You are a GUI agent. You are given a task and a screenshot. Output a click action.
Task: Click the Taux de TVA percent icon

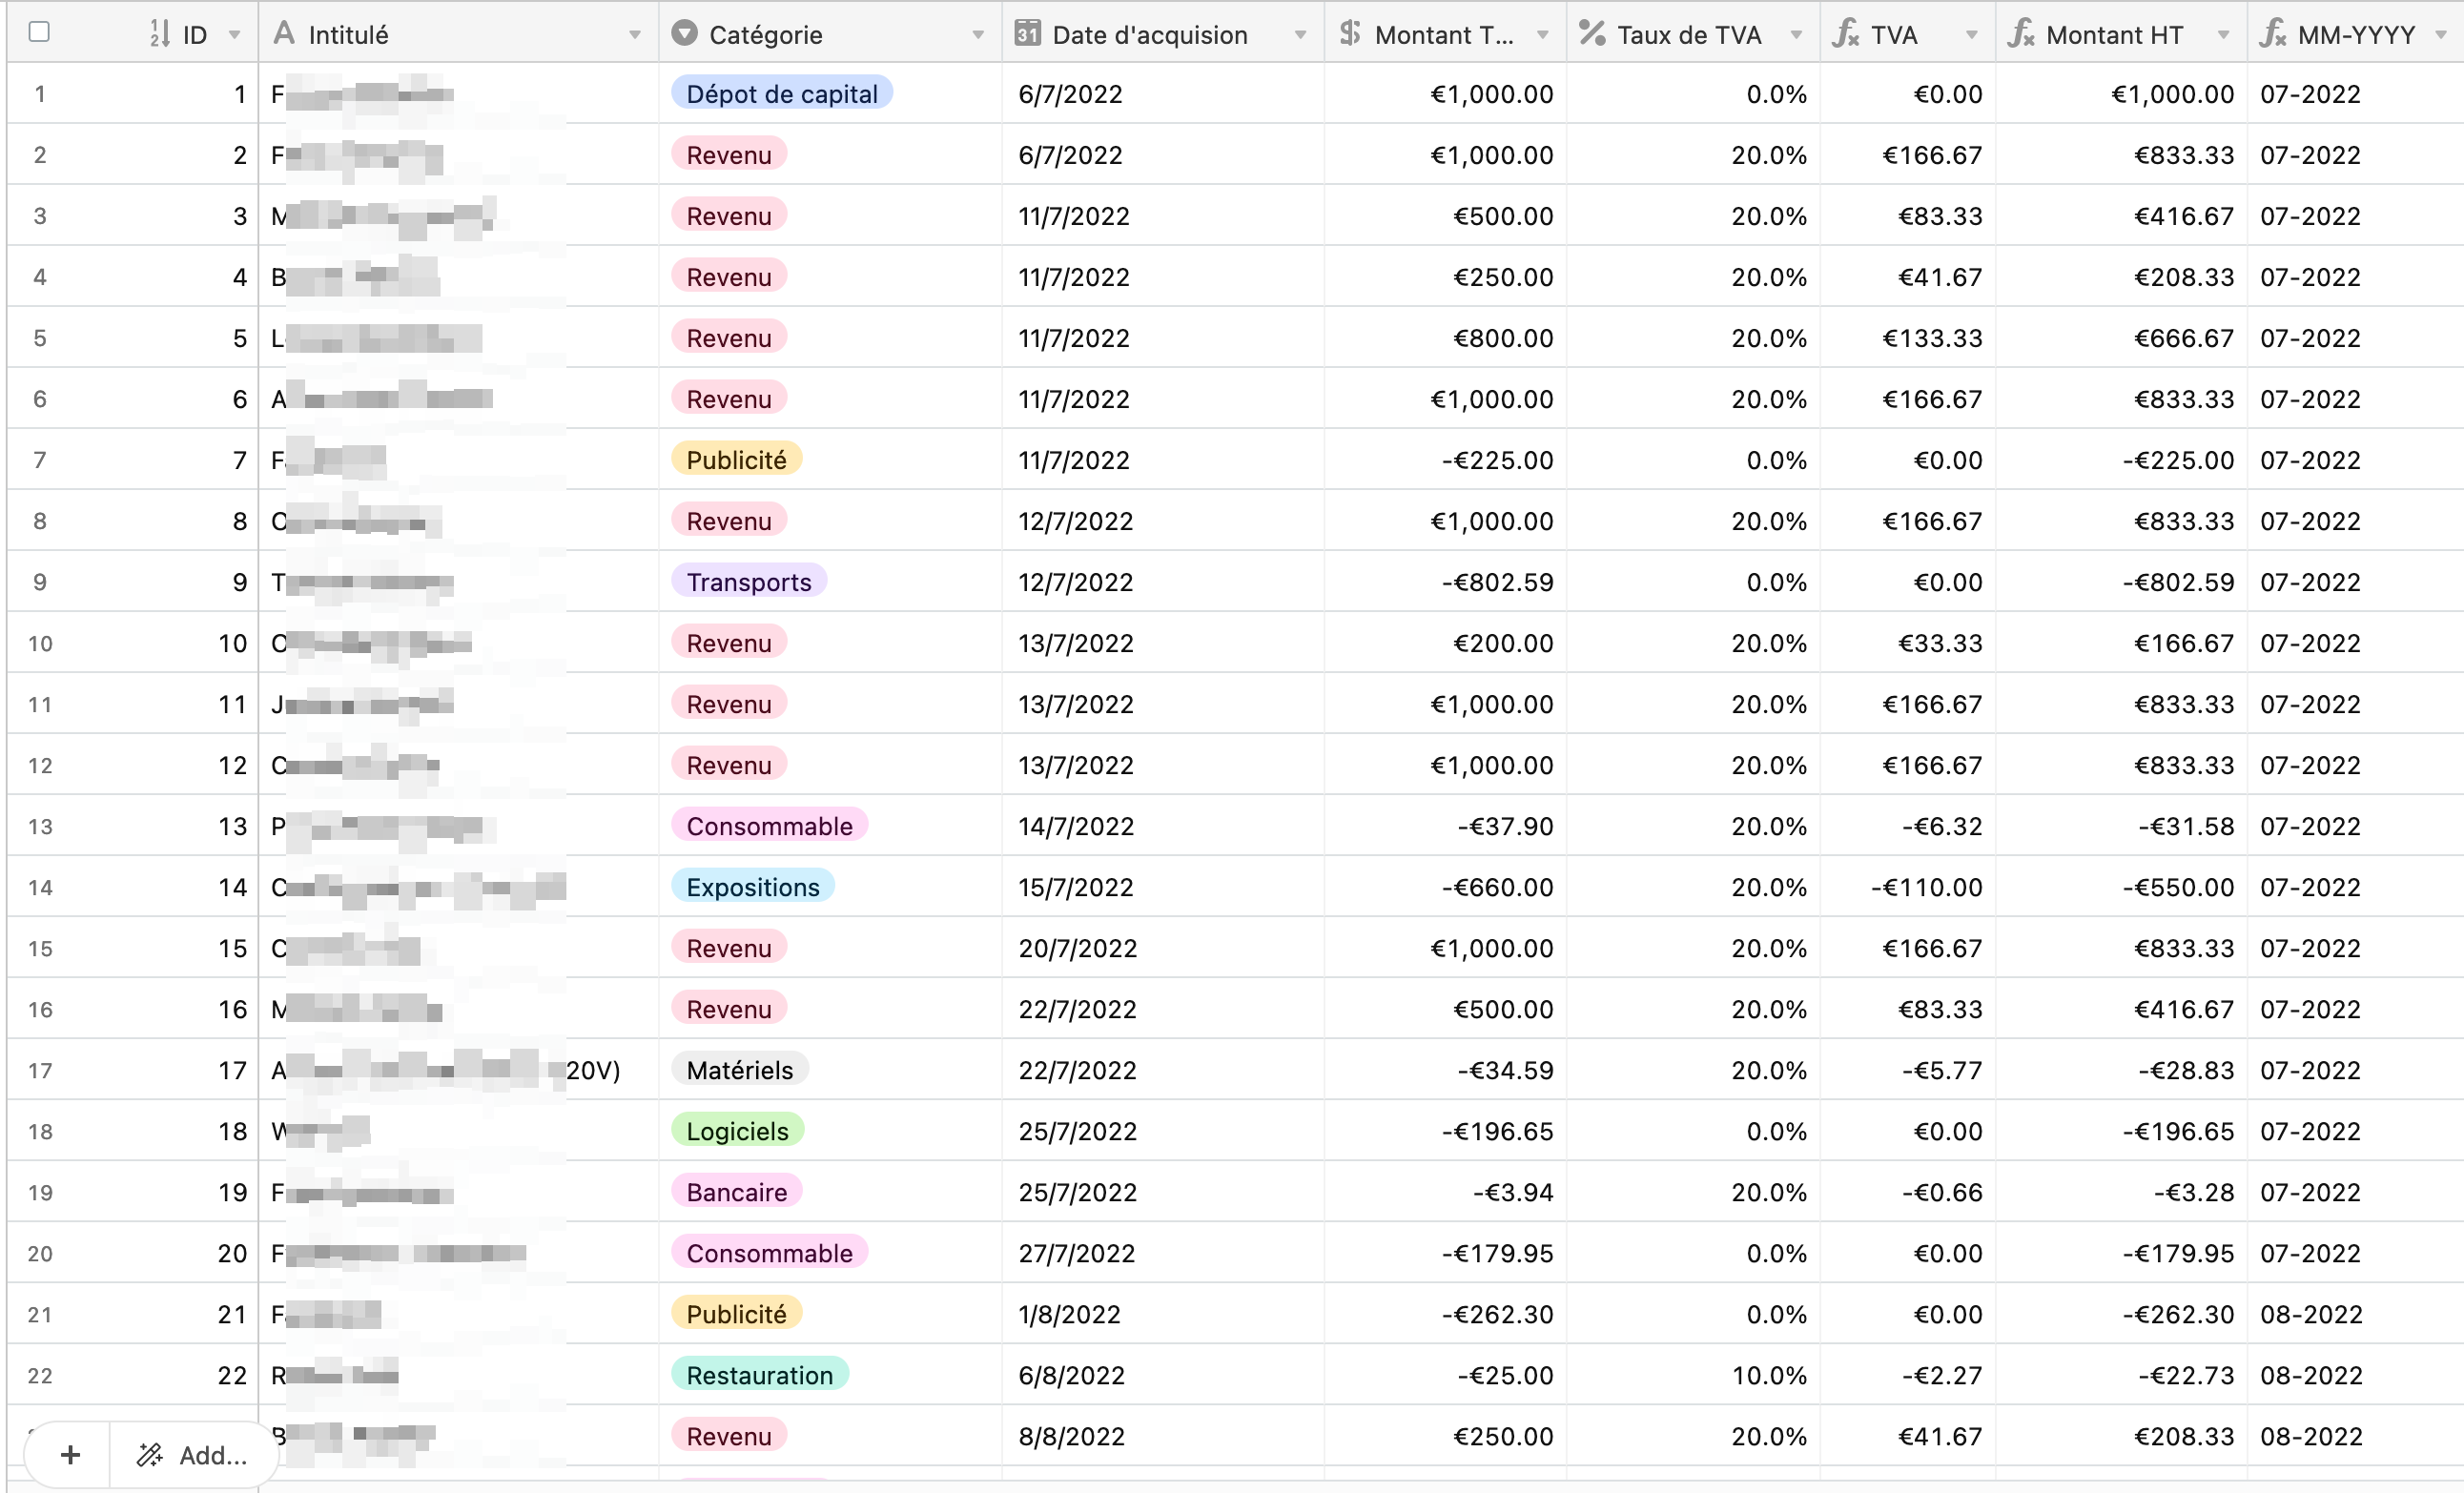pos(1592,34)
